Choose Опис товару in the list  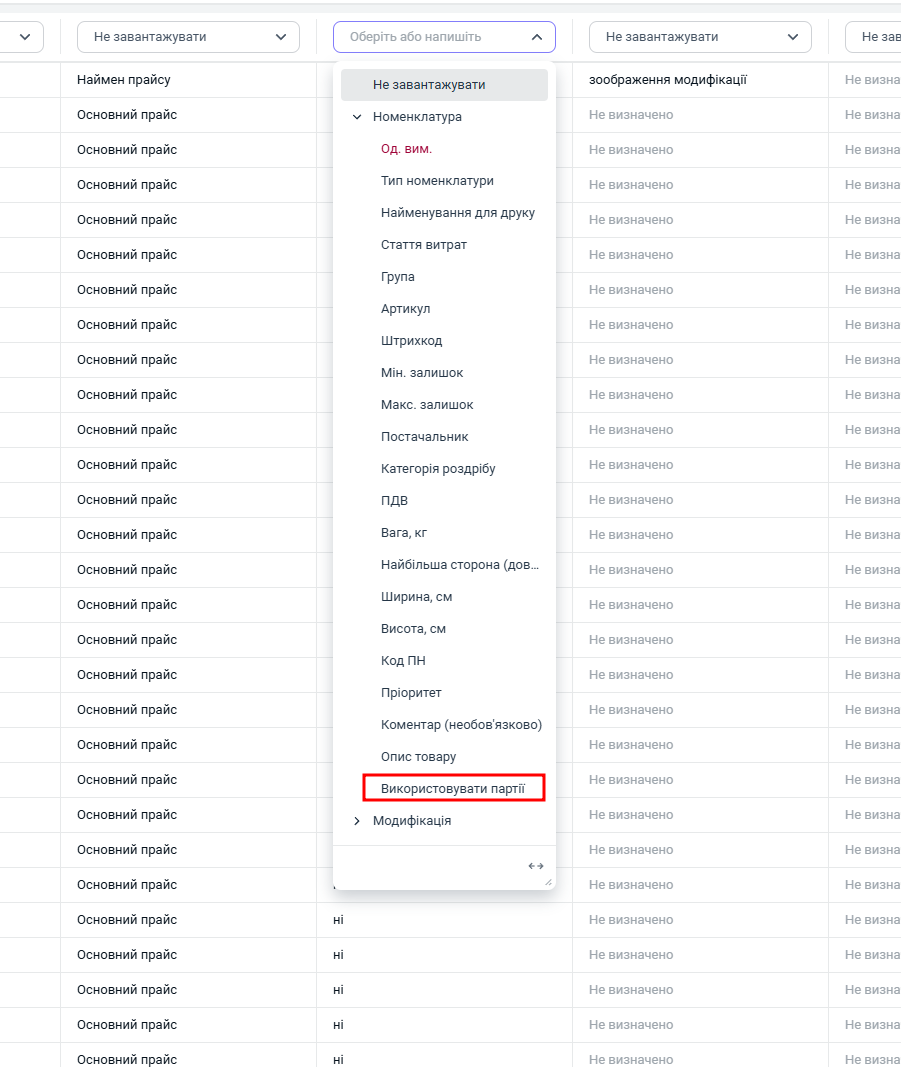[419, 757]
